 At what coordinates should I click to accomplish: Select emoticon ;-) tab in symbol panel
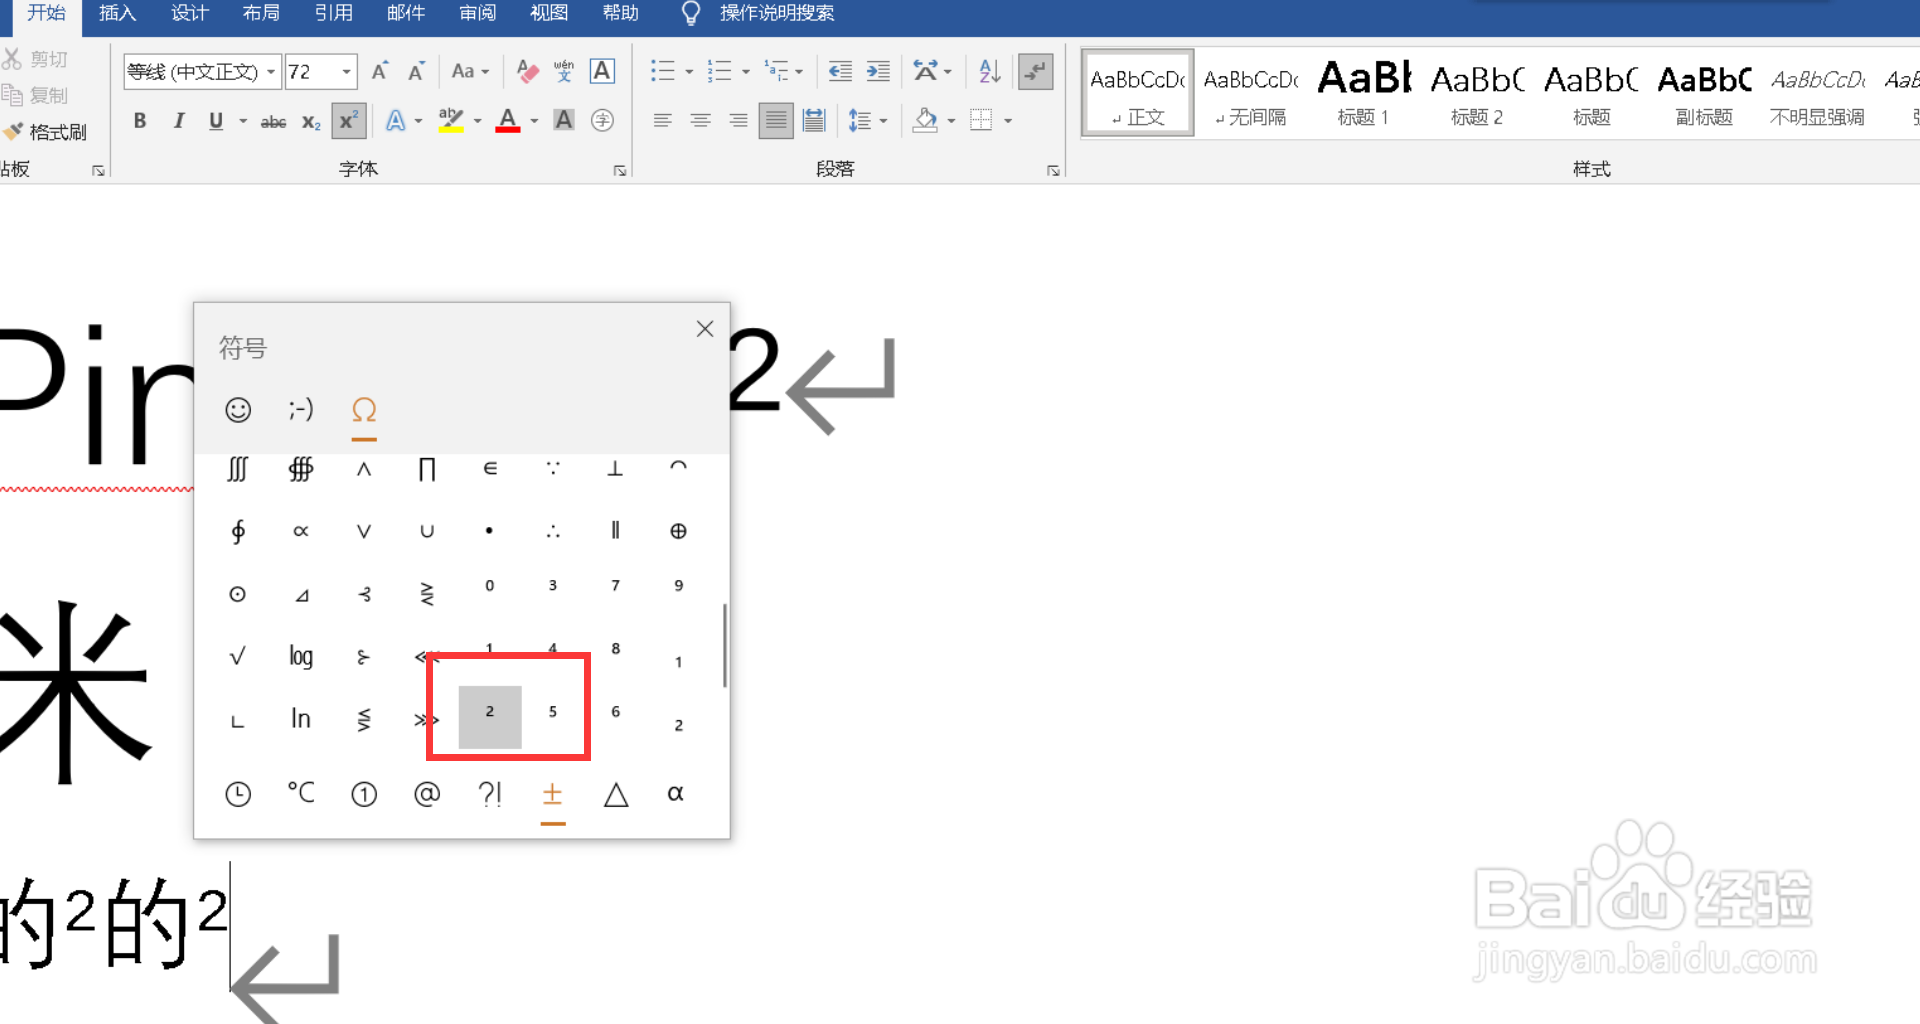(x=300, y=410)
